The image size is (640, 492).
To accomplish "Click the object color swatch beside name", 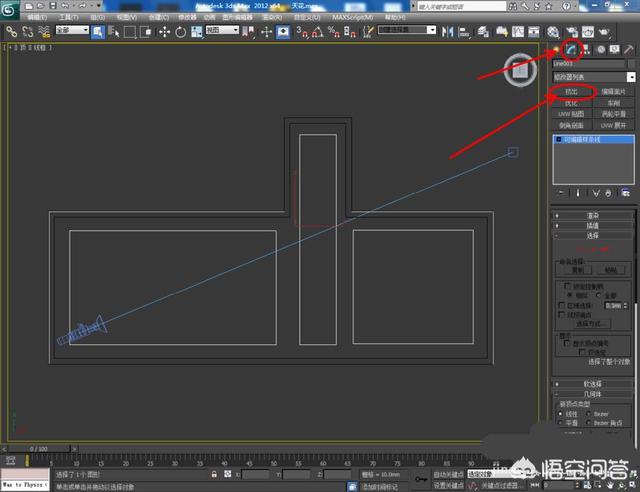I will (631, 64).
